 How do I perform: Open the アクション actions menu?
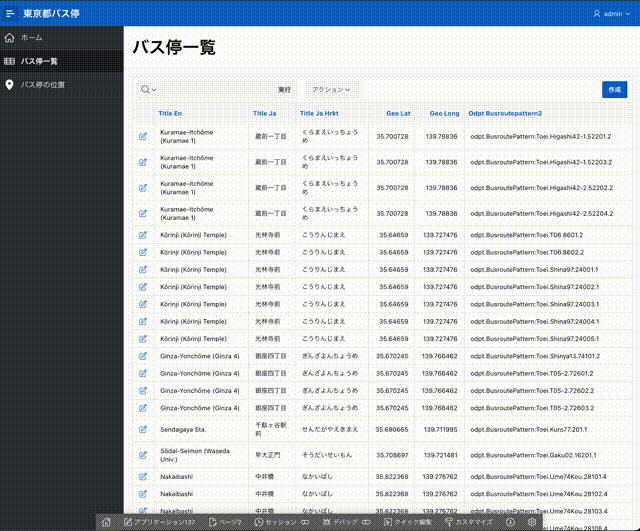pos(331,90)
